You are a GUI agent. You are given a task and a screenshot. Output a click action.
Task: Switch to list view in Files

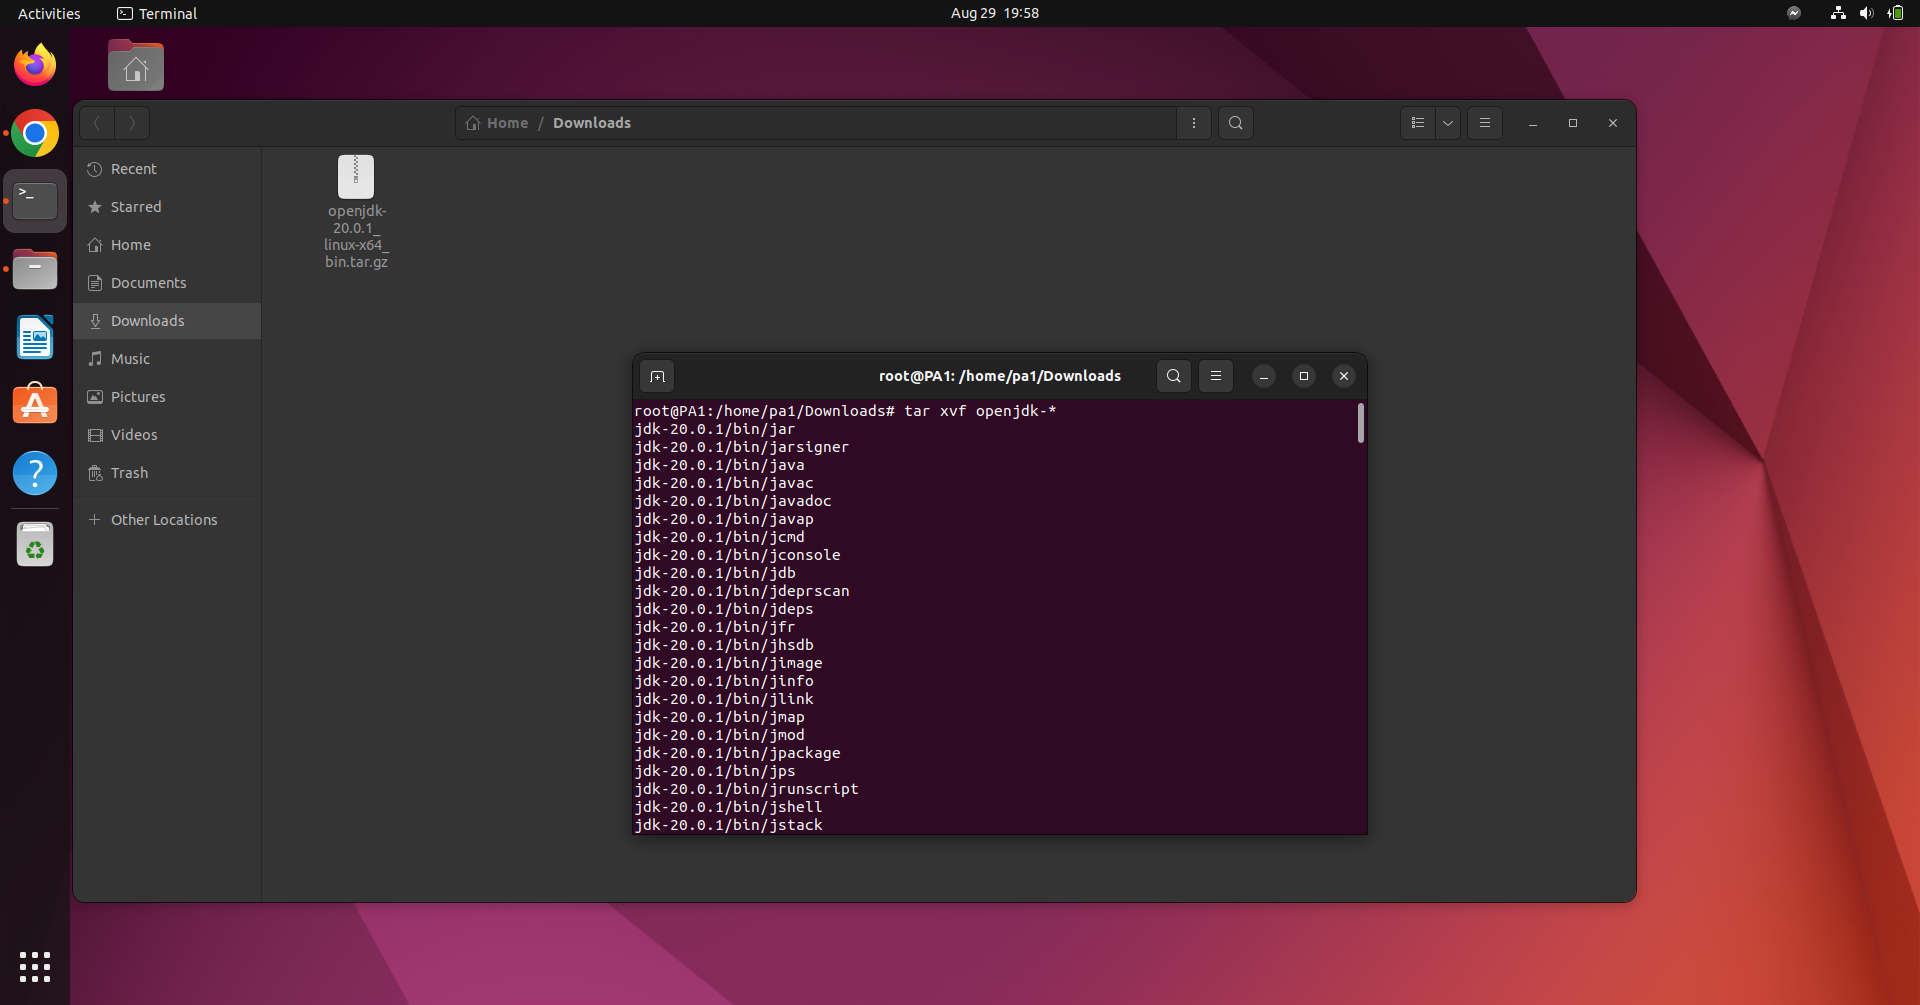1416,122
